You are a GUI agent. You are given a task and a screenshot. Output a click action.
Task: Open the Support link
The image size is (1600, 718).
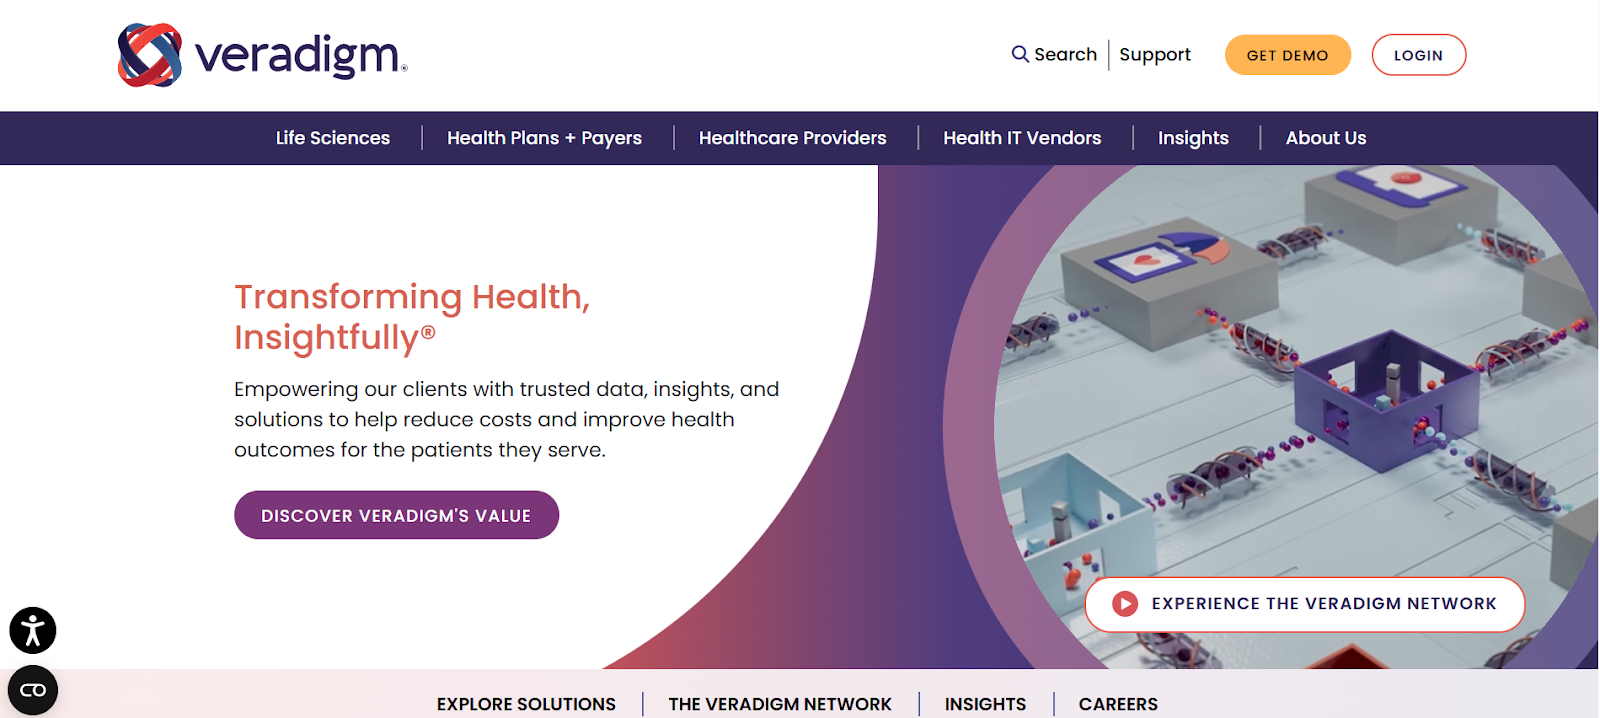pyautogui.click(x=1155, y=54)
